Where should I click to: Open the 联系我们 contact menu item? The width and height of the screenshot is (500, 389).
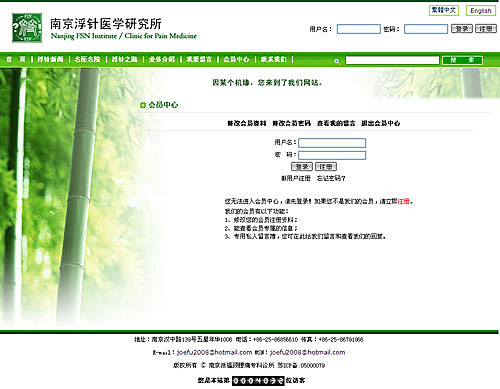click(x=274, y=59)
